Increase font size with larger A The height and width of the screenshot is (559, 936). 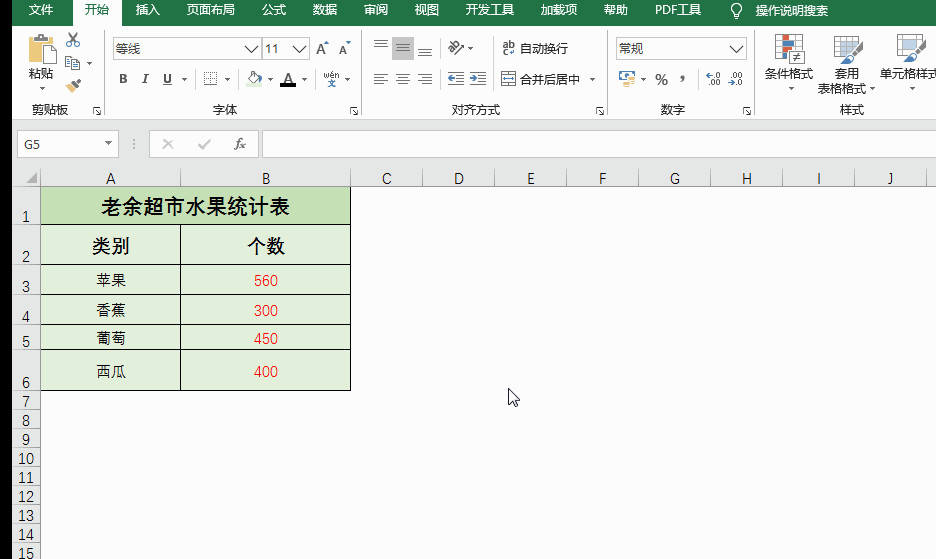coord(322,49)
